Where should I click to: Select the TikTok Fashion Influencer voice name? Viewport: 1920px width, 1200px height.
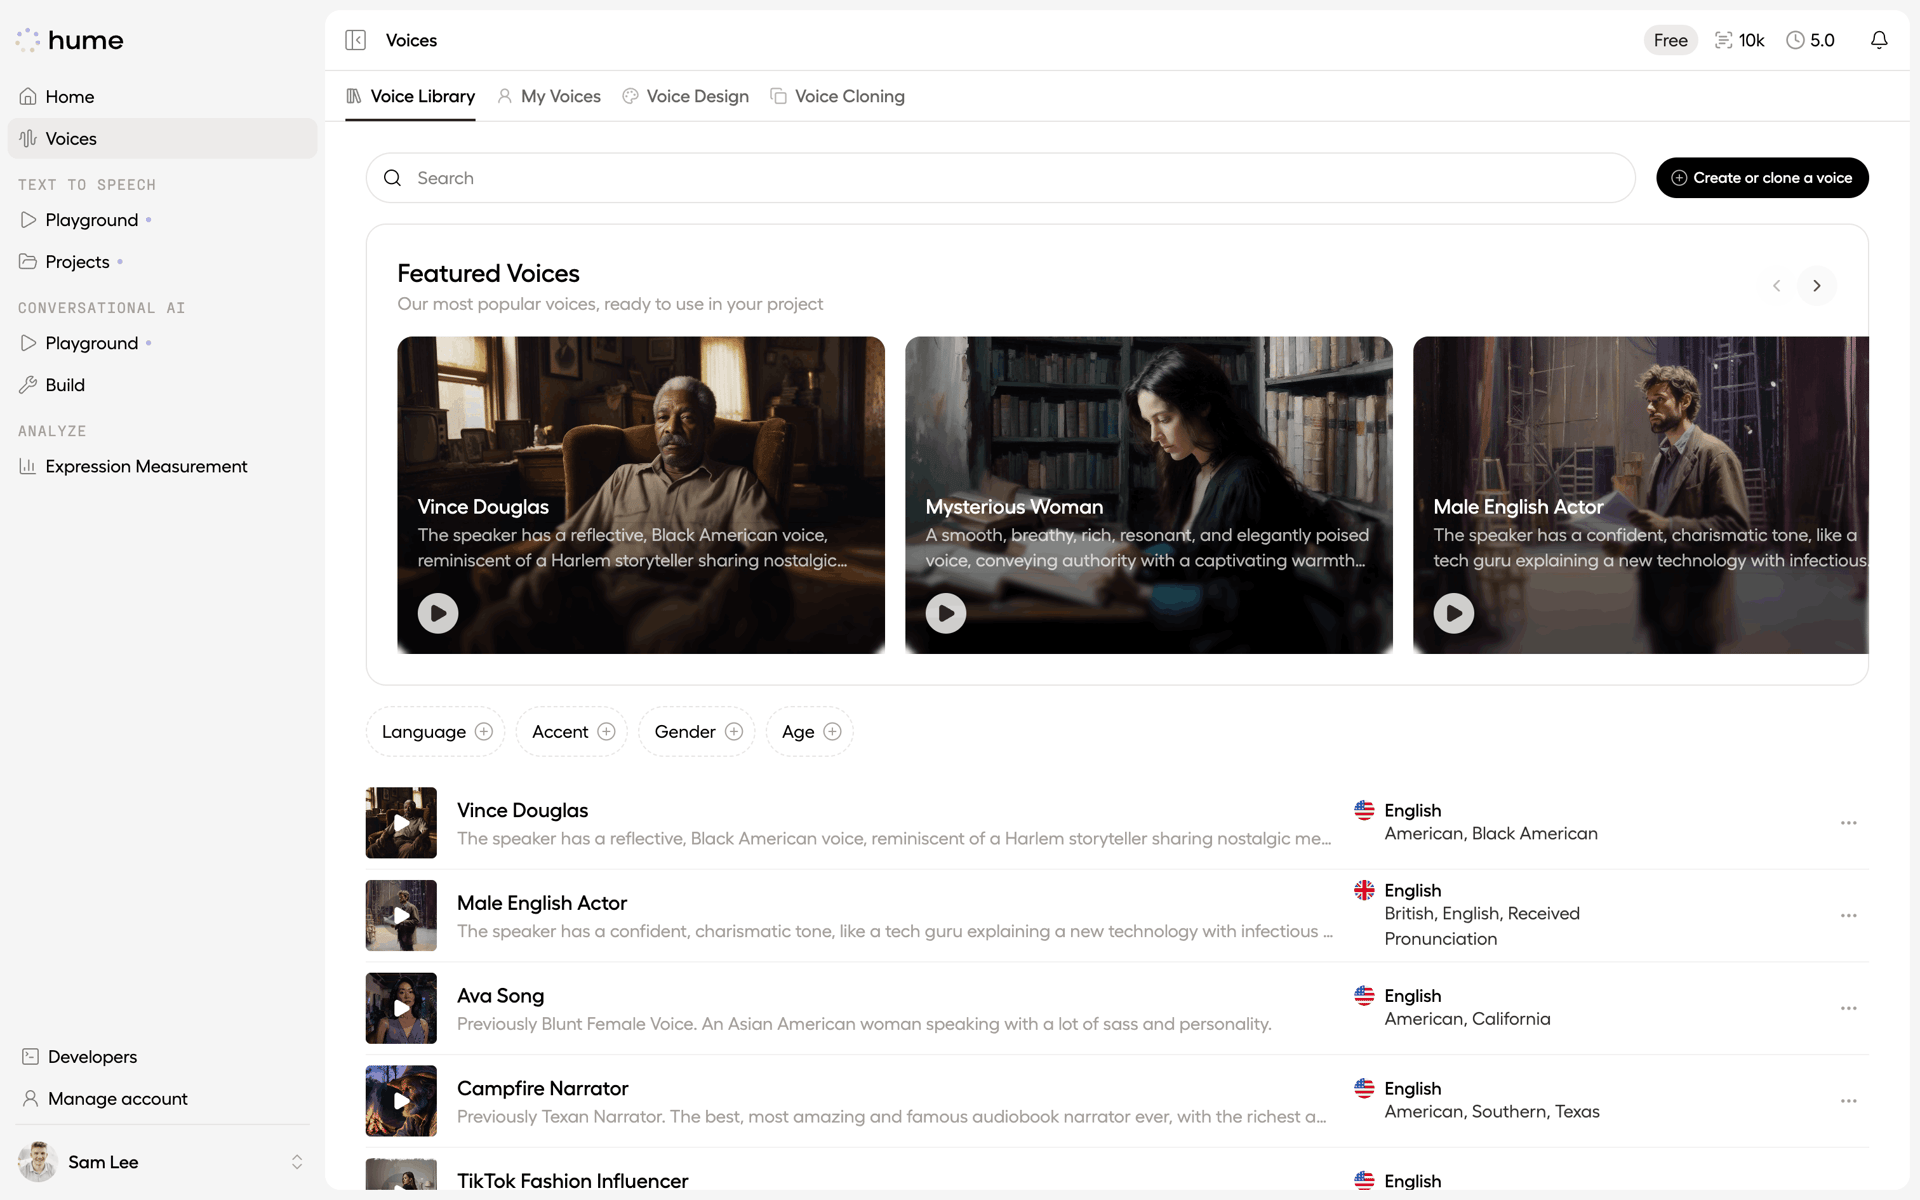572,1181
